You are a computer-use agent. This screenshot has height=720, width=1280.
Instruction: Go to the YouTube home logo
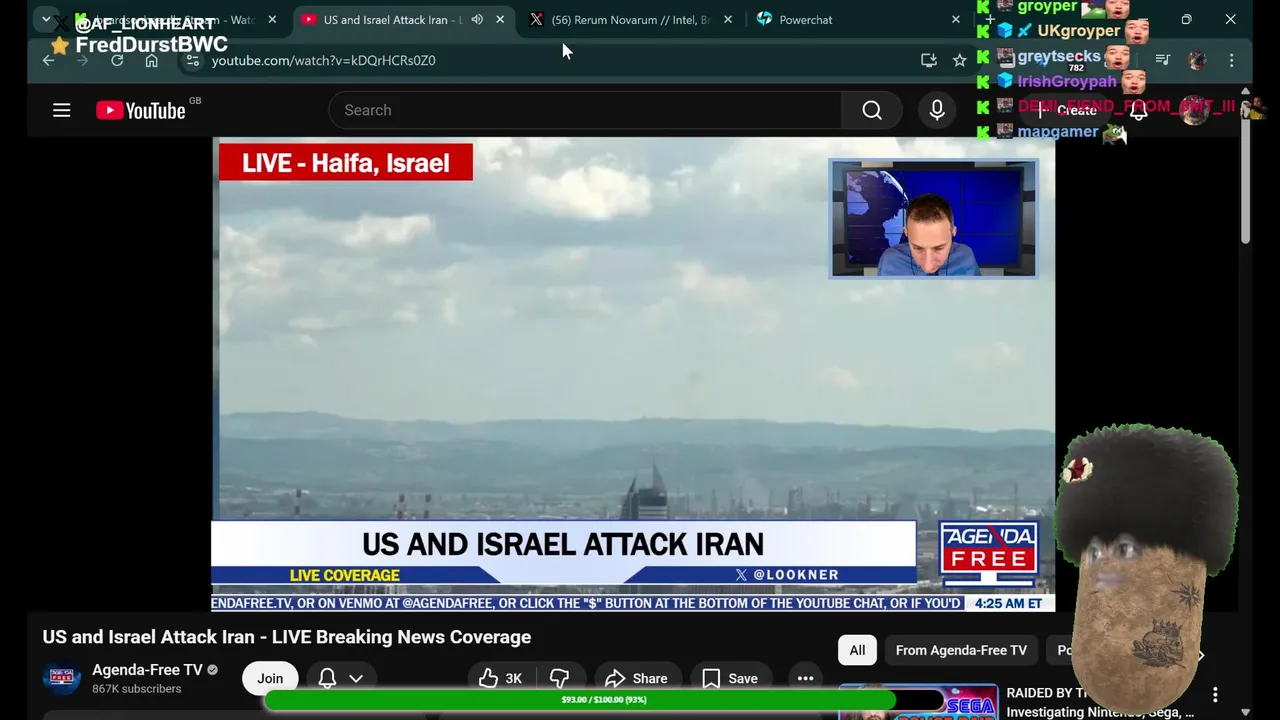click(141, 110)
